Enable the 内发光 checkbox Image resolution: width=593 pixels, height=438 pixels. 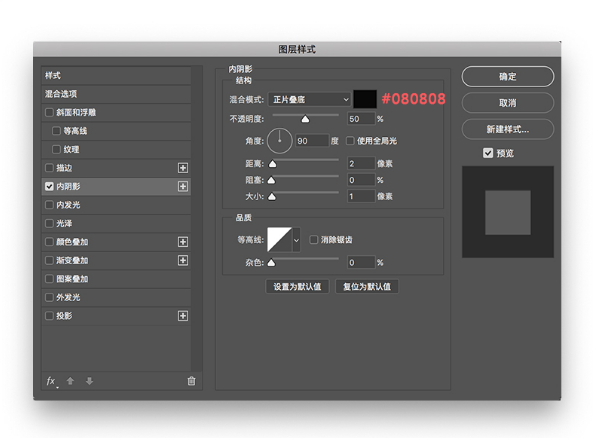point(49,205)
